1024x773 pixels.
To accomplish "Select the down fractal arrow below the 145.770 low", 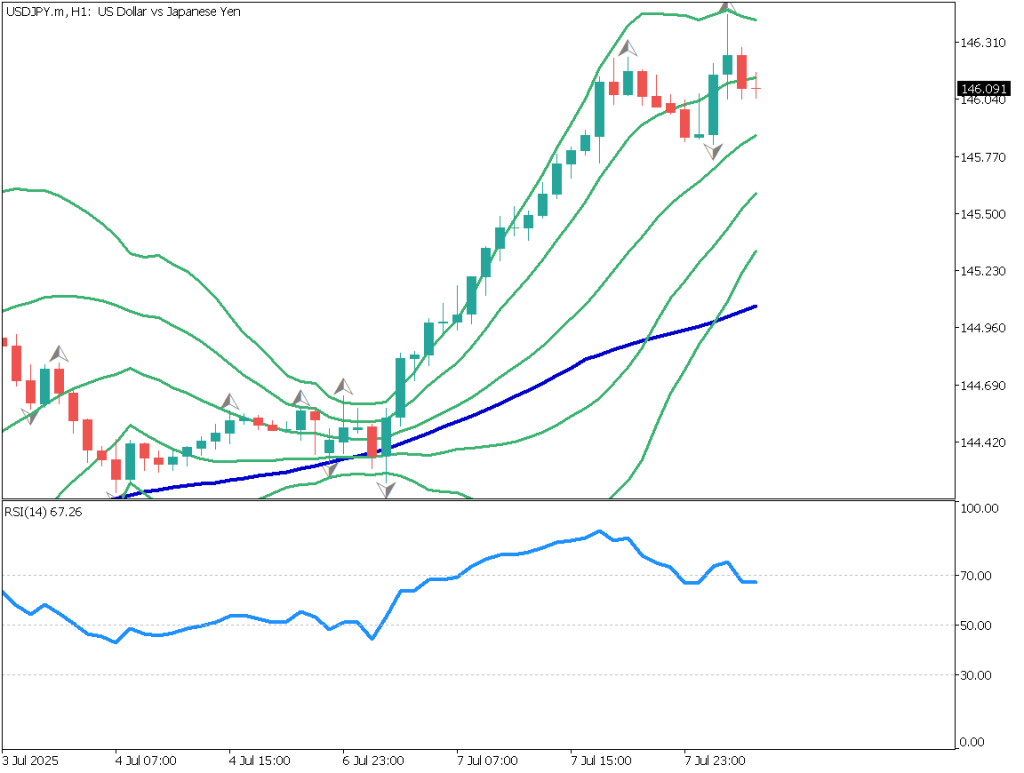I will point(713,151).
